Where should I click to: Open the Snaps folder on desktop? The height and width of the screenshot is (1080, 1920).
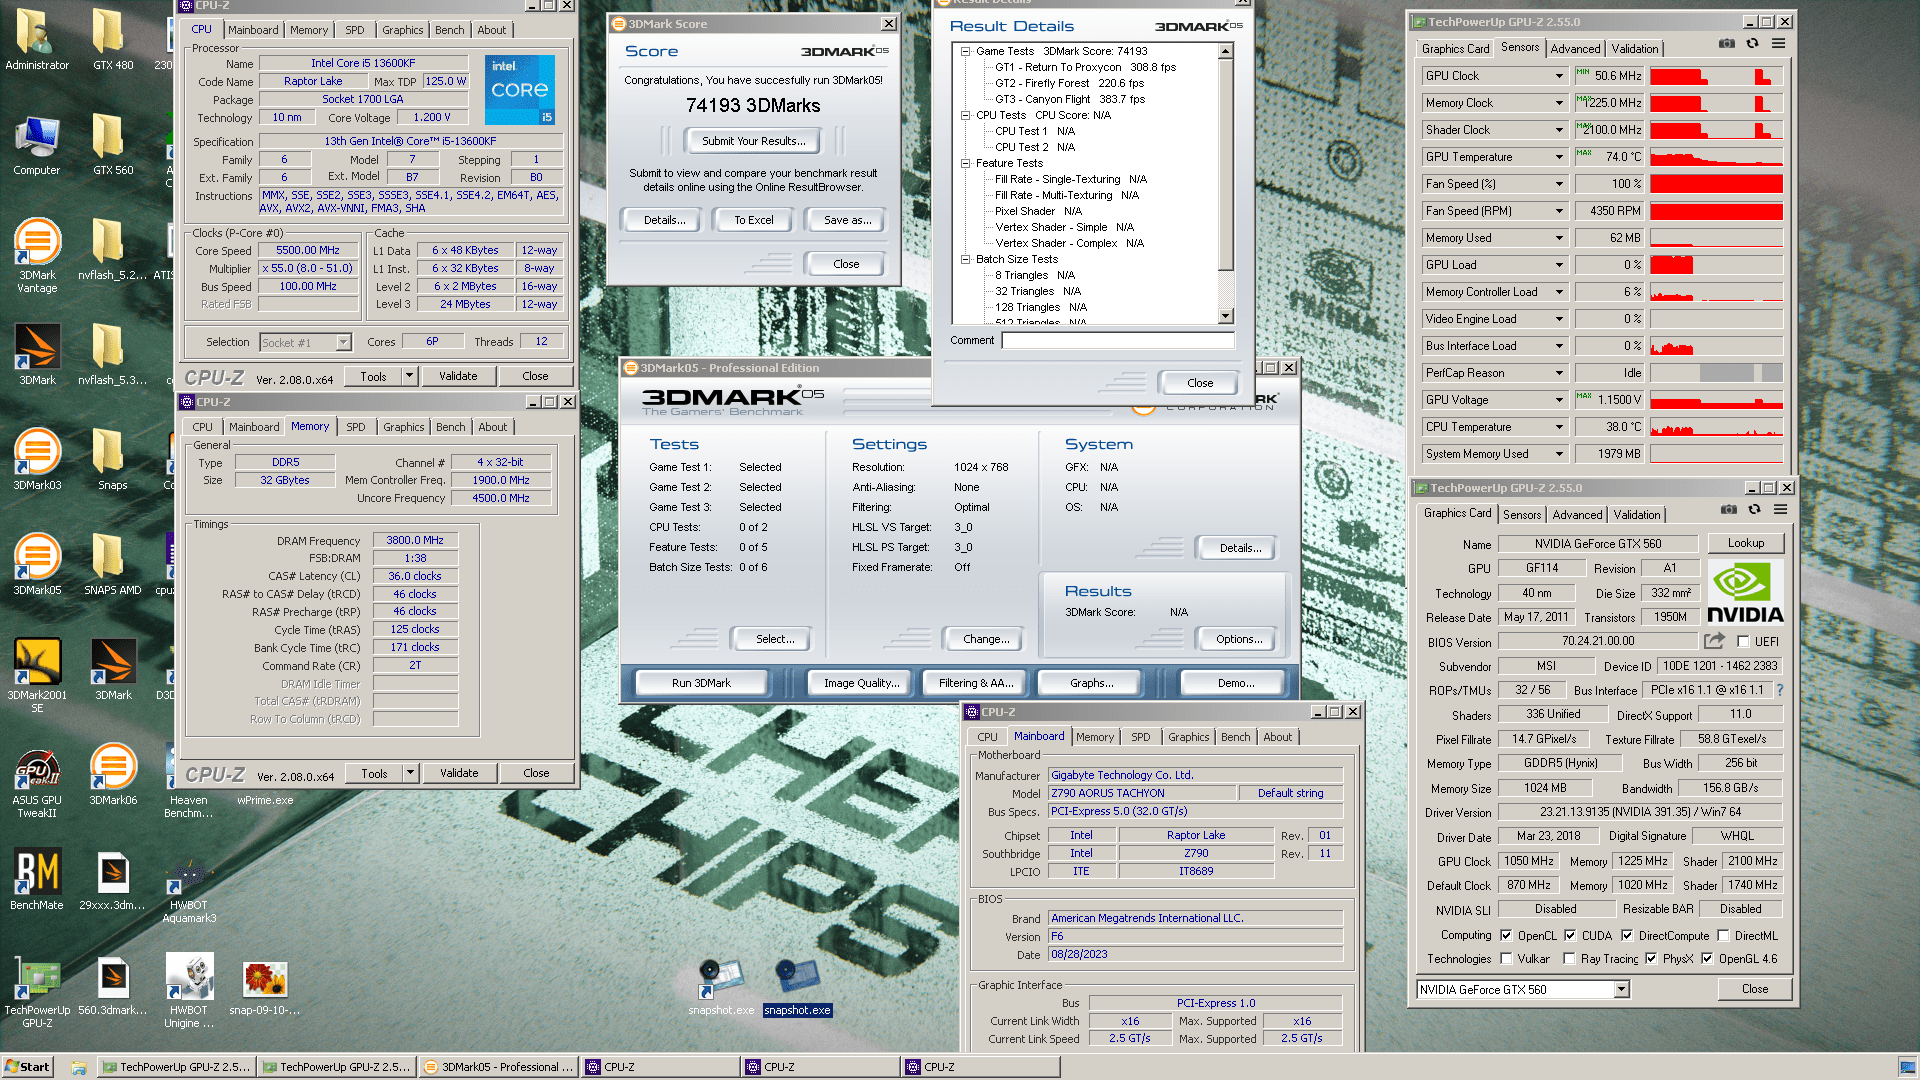coord(113,459)
